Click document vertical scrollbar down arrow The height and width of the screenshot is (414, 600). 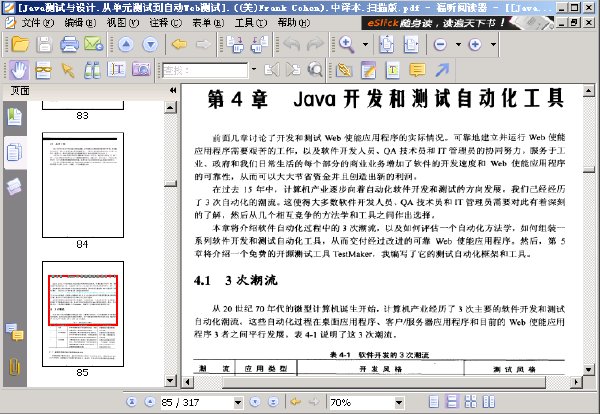coord(589,369)
